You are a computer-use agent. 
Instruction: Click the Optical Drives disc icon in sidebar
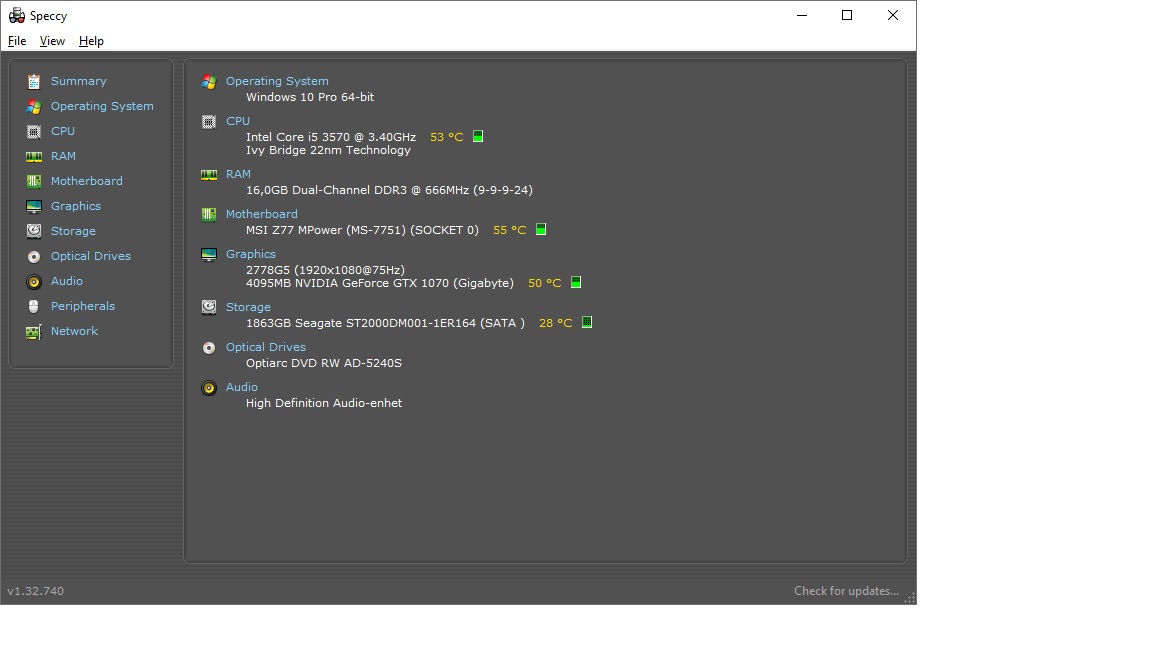pyautogui.click(x=34, y=256)
